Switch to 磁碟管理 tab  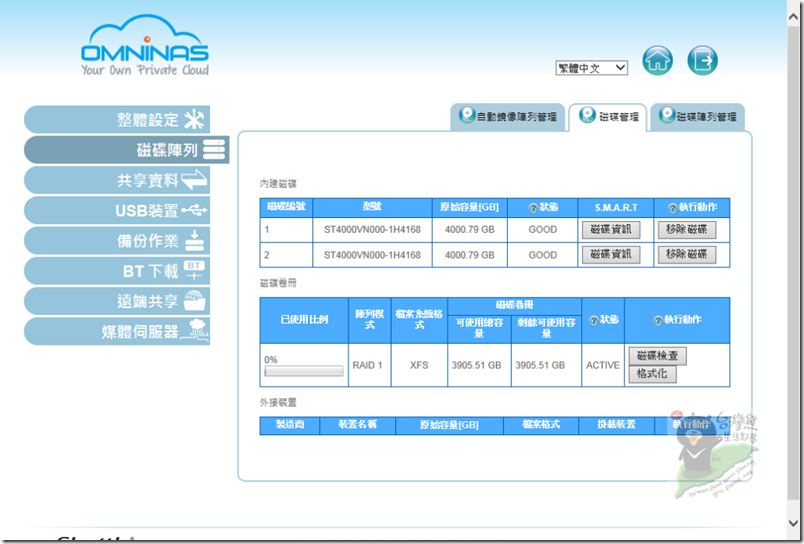click(608, 117)
